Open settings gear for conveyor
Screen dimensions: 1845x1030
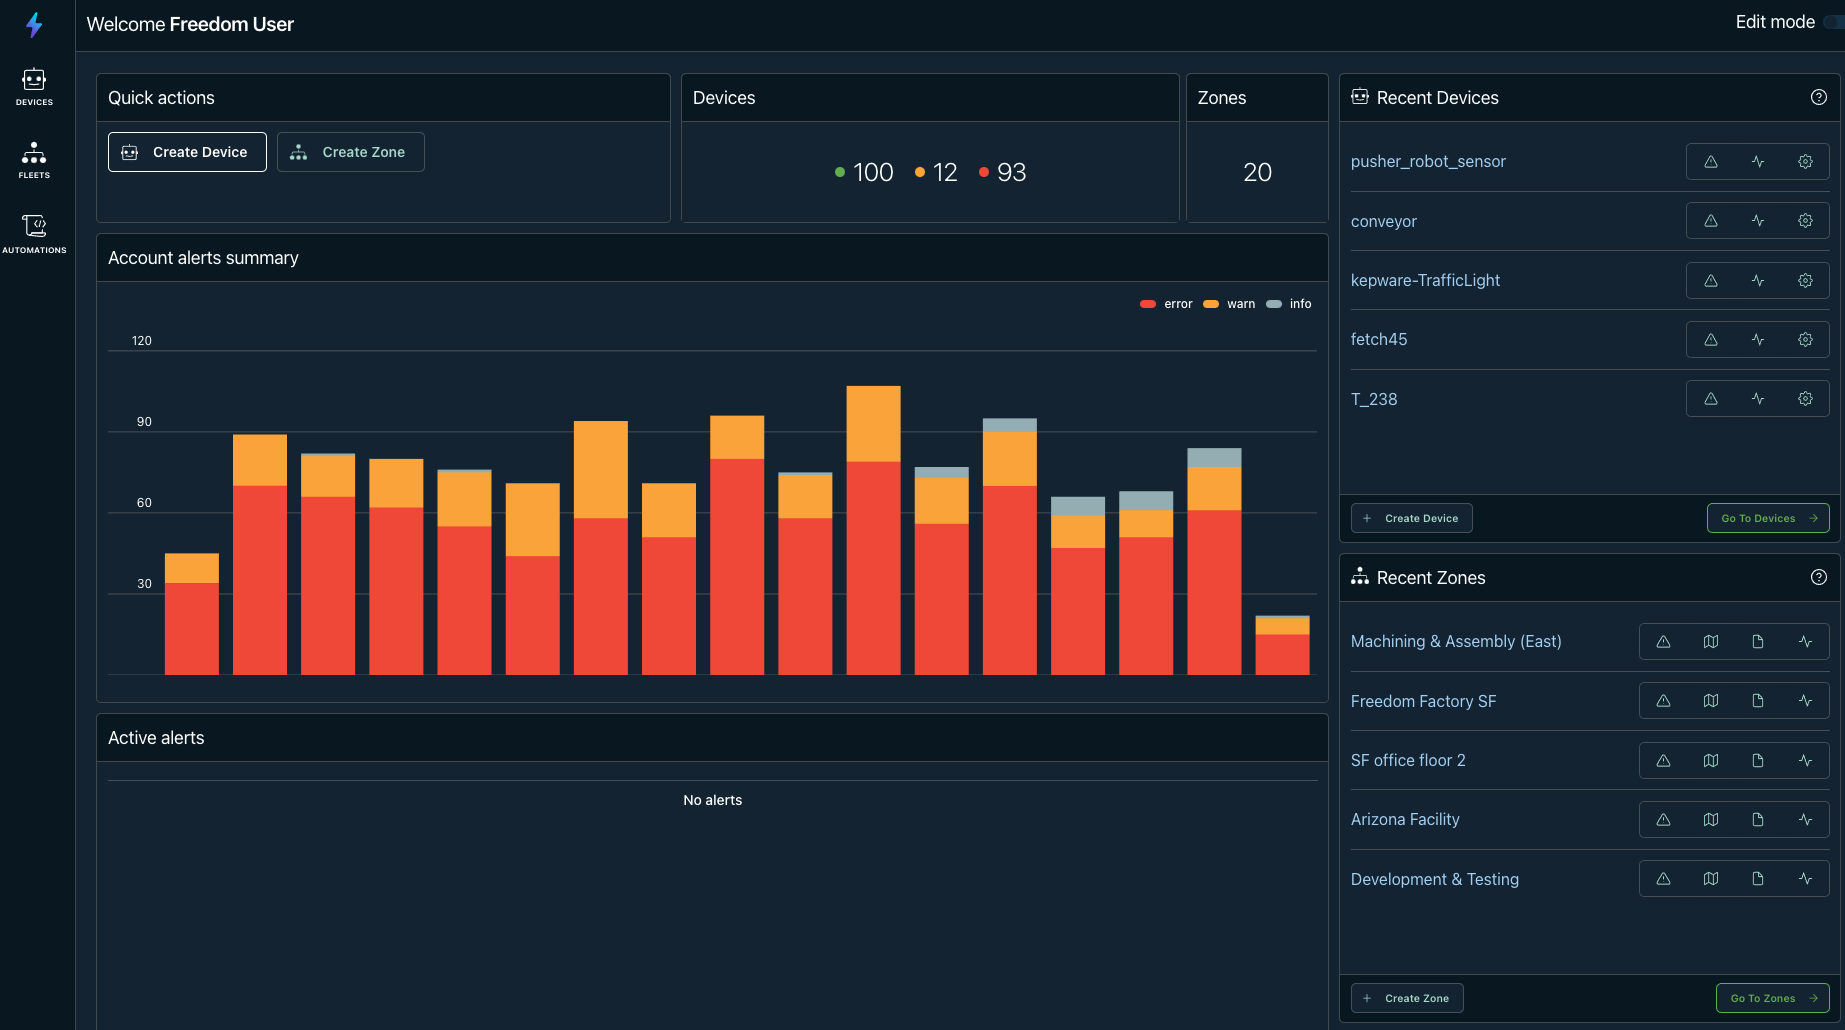pos(1805,221)
